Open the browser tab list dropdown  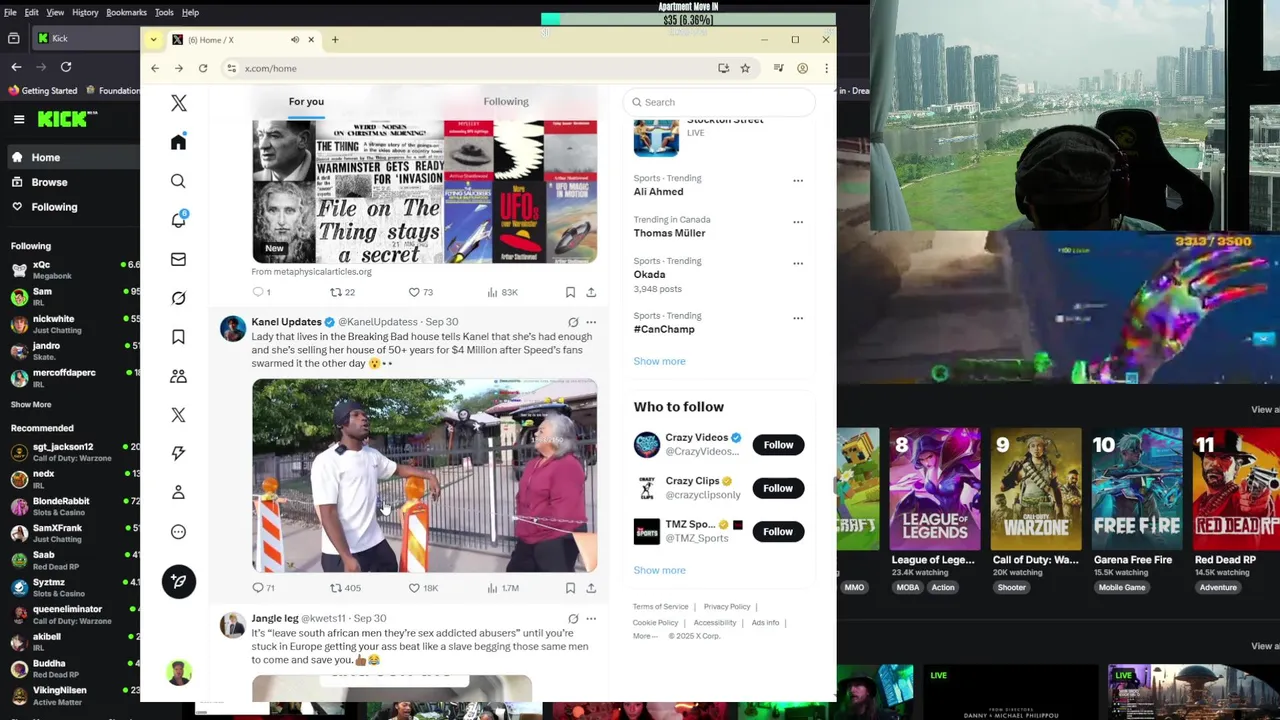click(x=153, y=40)
